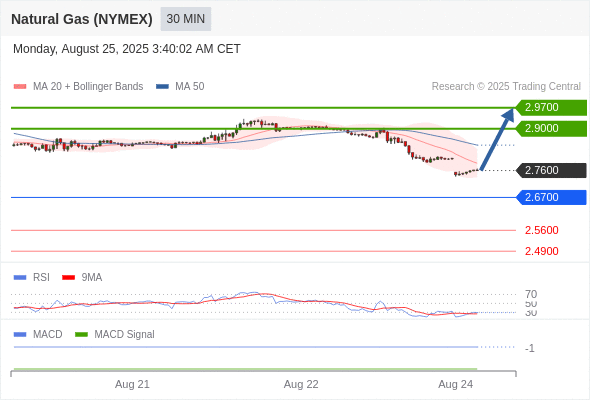Click the red 9MA legend icon

(x=68, y=278)
